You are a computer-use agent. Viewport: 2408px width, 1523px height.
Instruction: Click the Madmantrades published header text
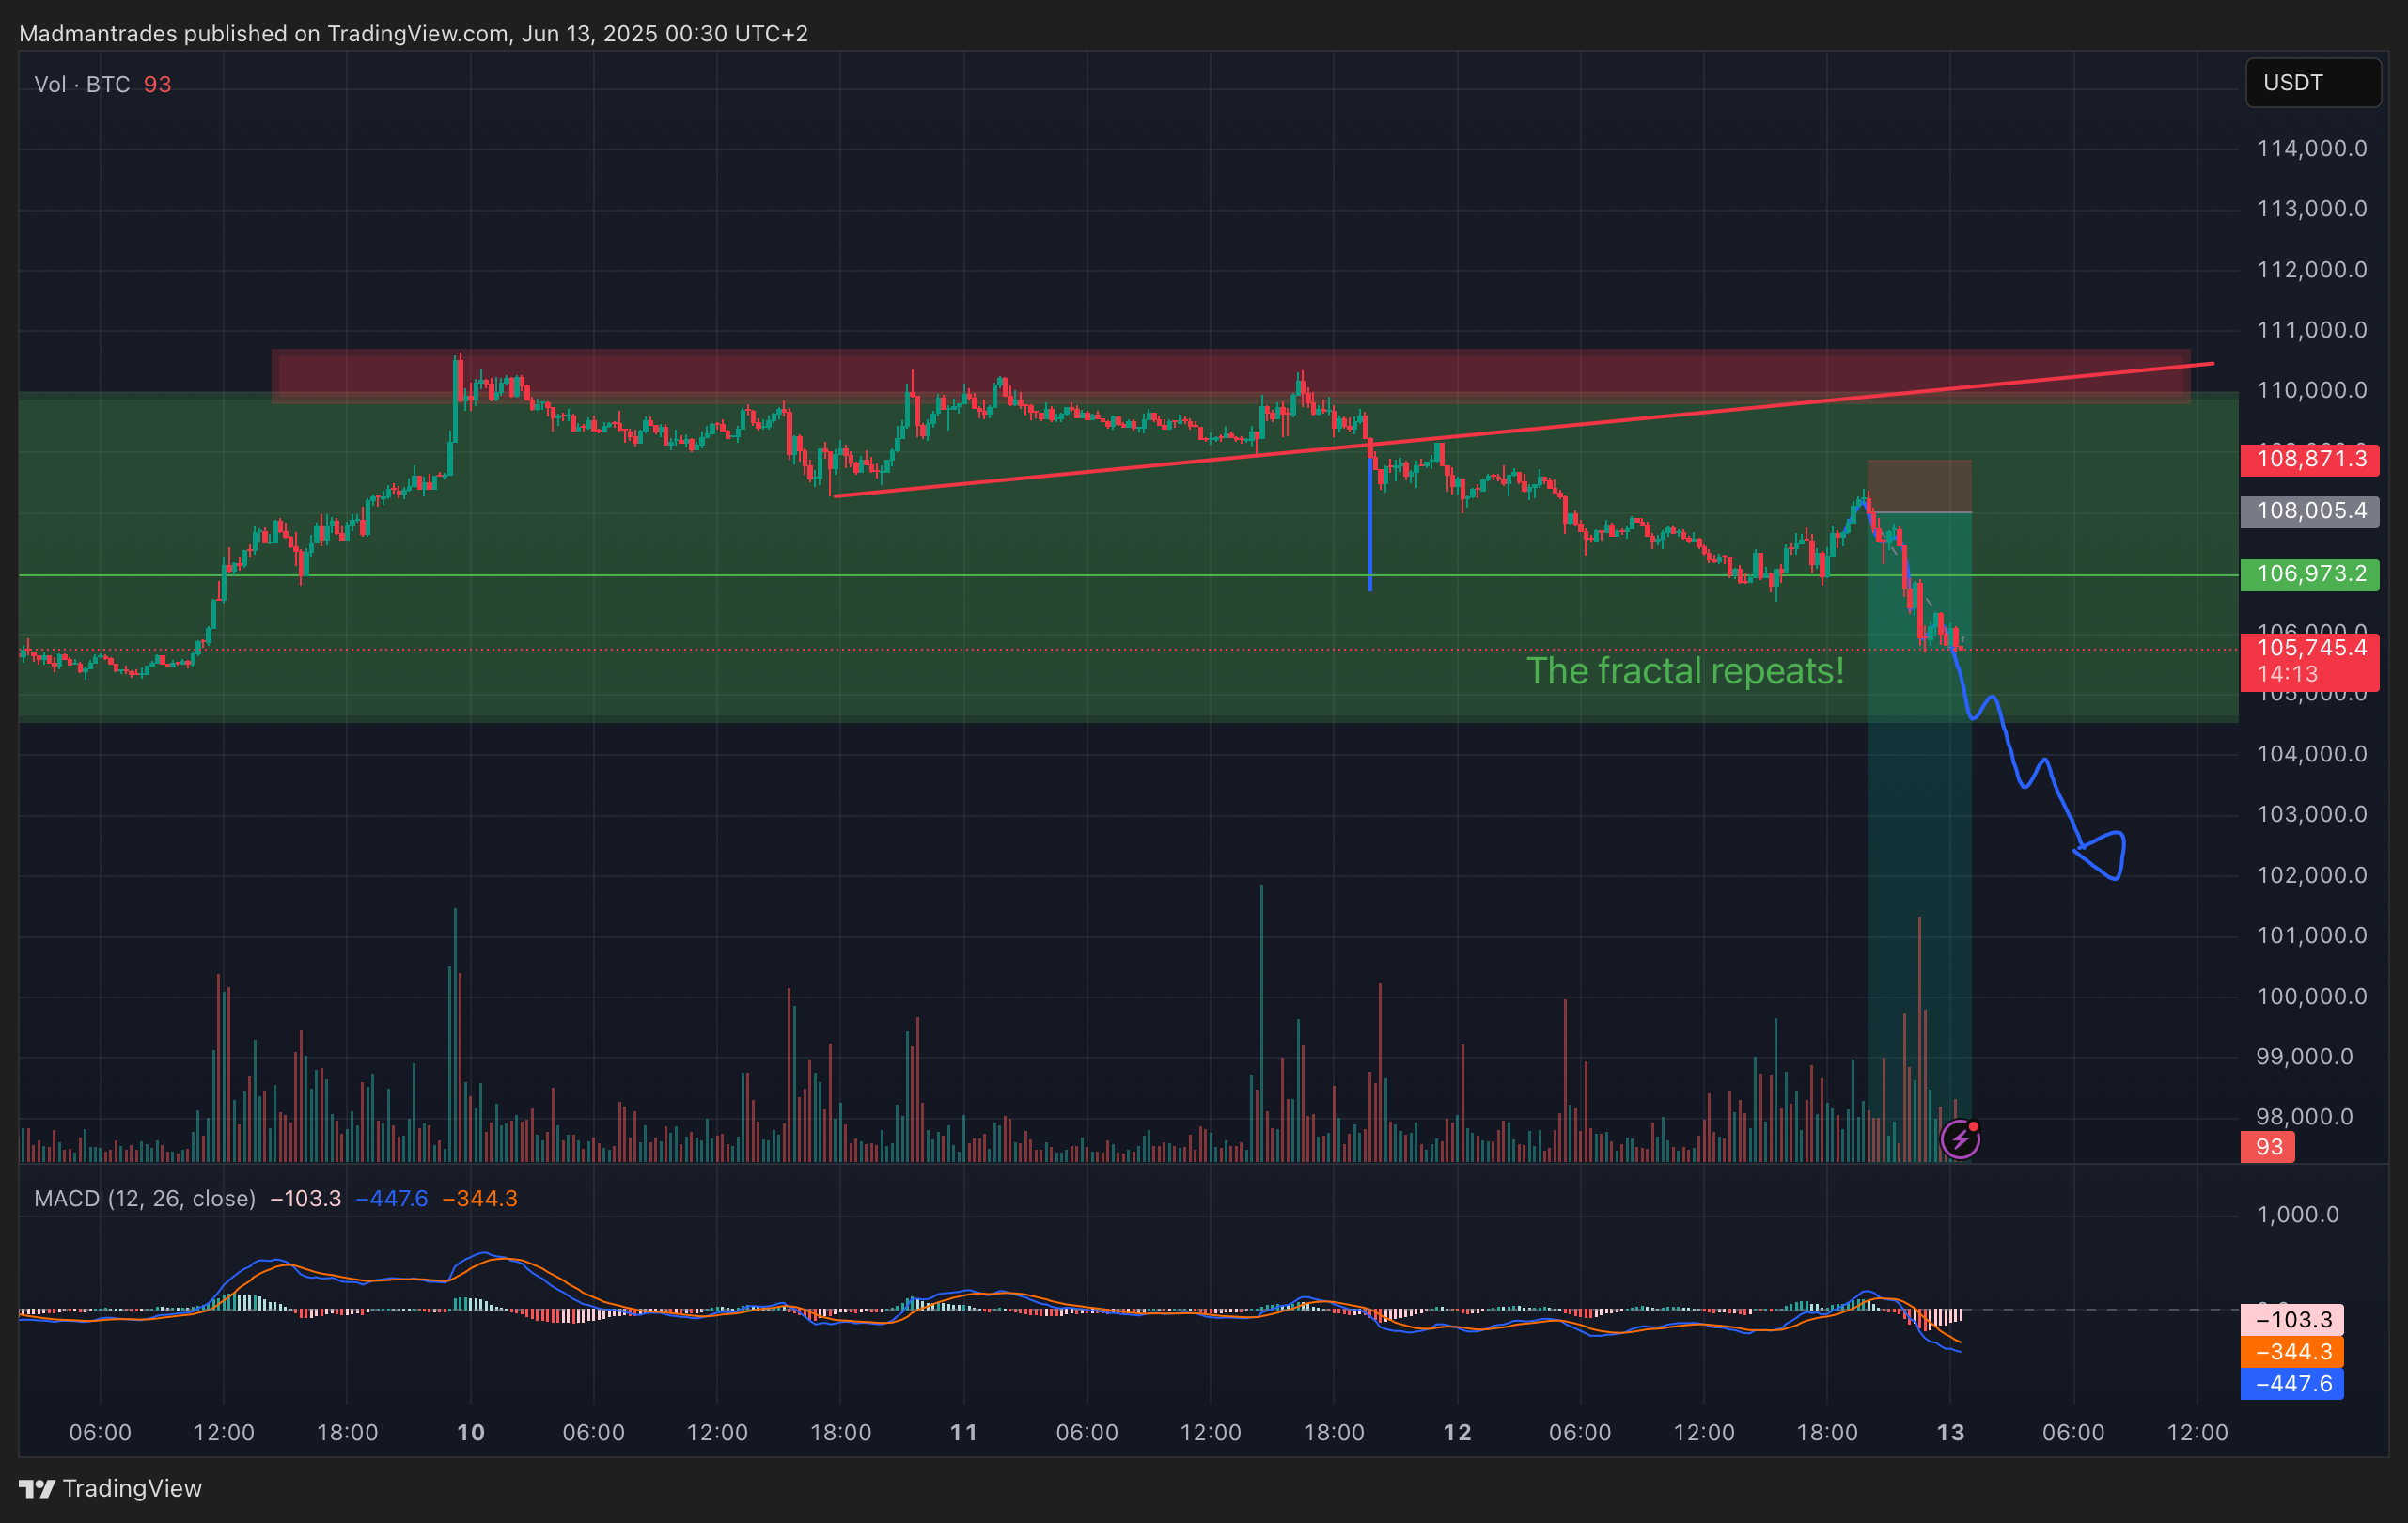413,34
